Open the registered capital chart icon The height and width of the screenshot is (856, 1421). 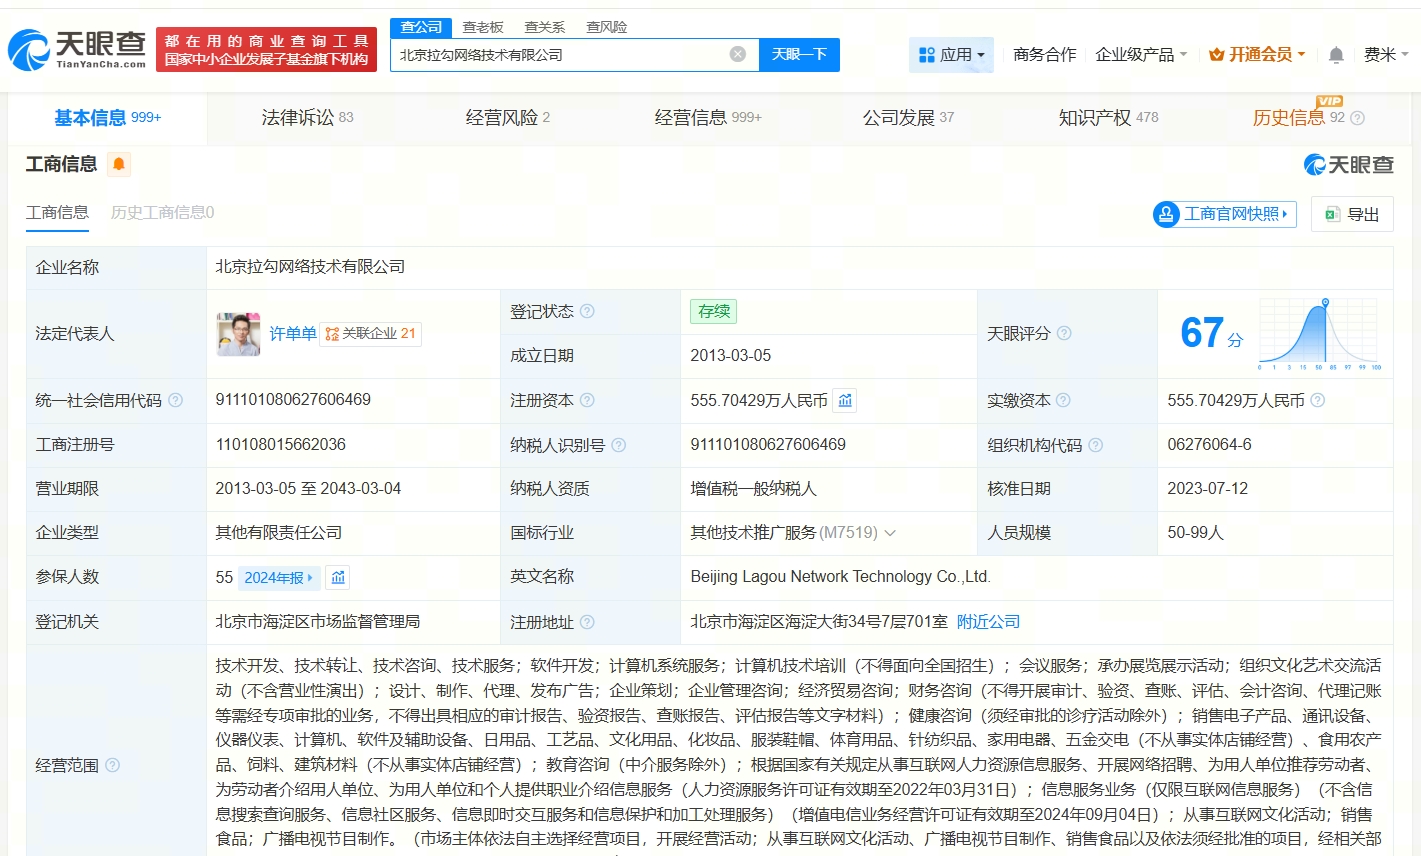(x=846, y=400)
